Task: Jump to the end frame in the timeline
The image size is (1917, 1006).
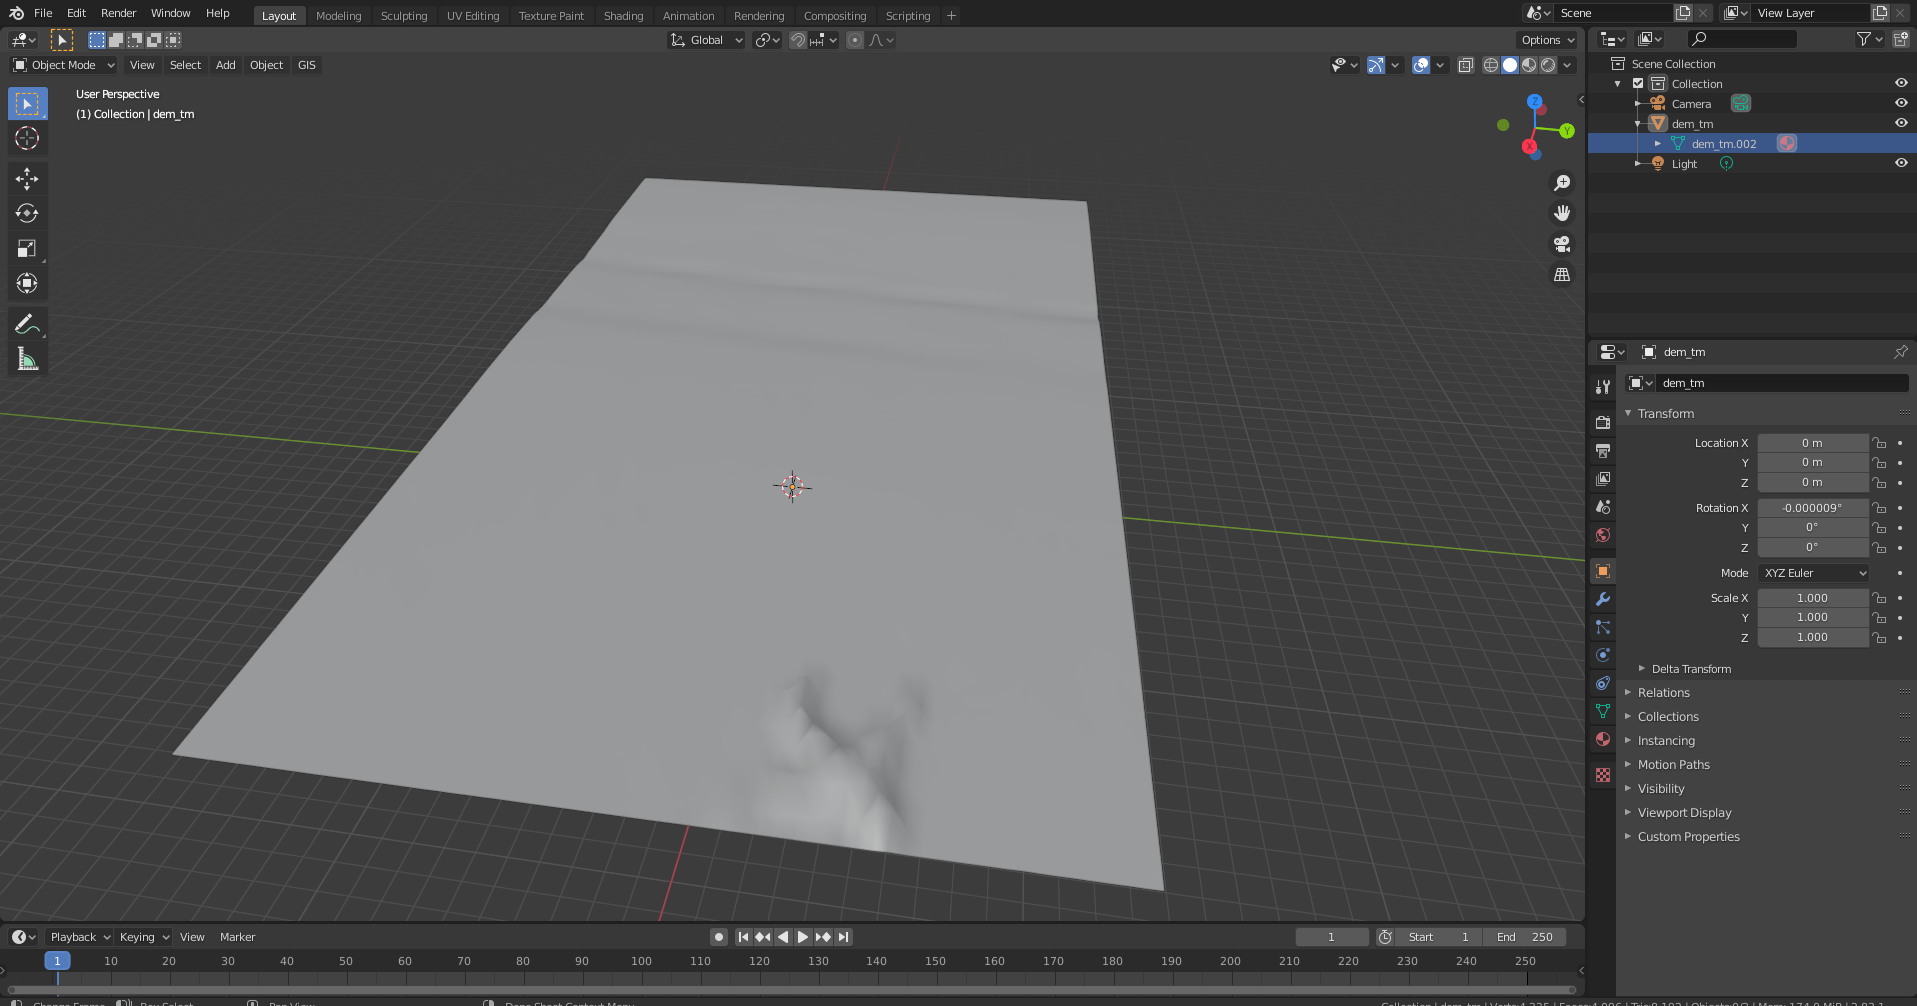Action: [x=843, y=937]
